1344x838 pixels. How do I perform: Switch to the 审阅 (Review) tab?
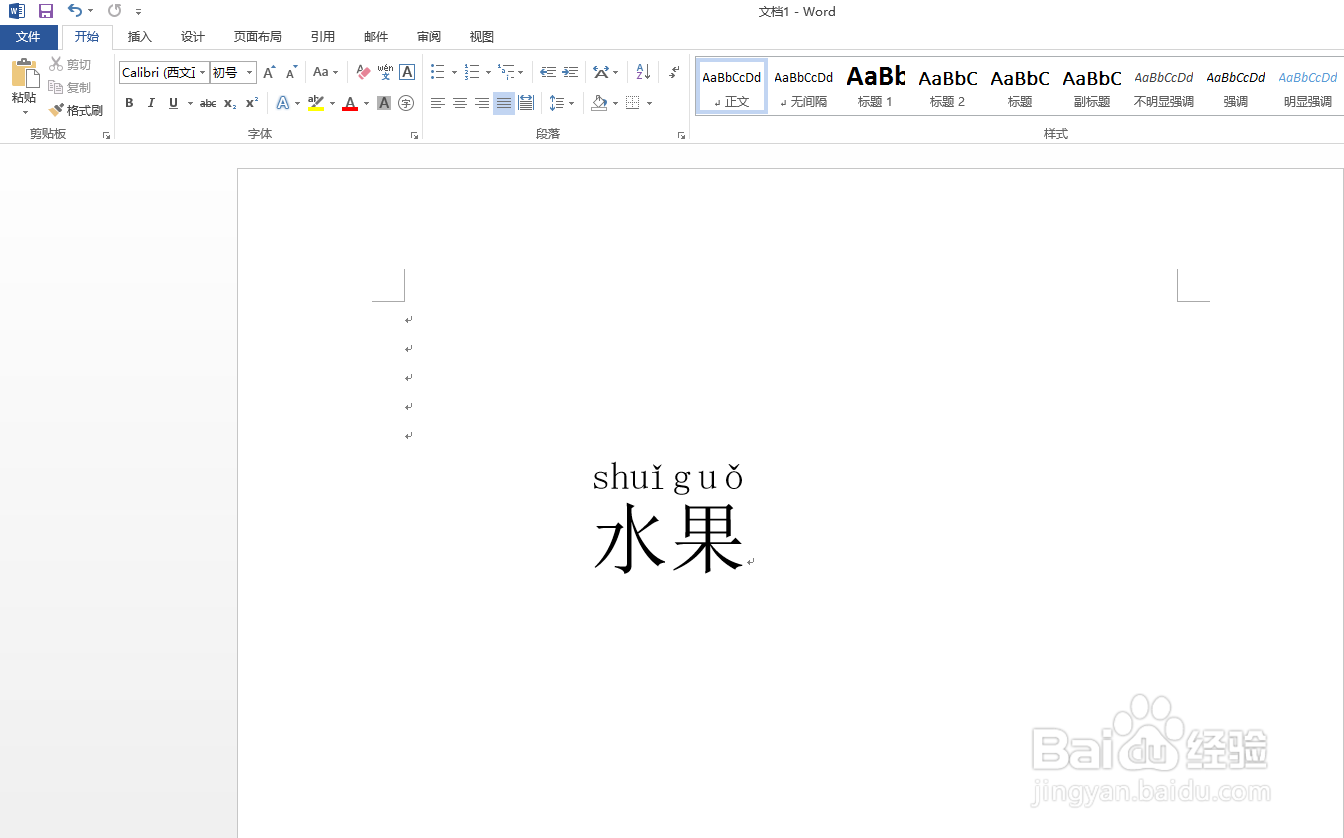pos(429,37)
